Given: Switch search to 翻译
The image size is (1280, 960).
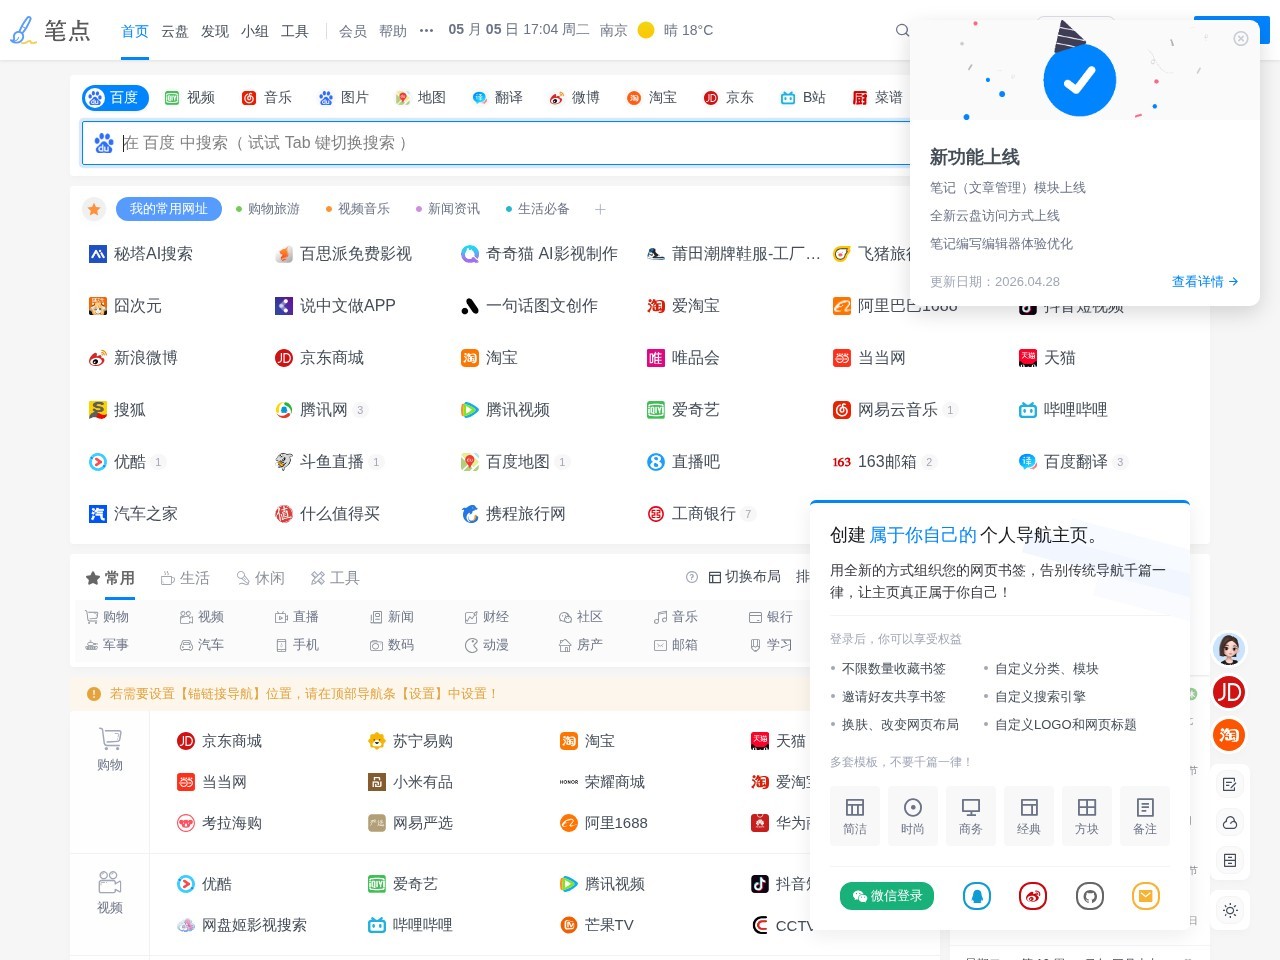Looking at the screenshot, I should (x=497, y=97).
